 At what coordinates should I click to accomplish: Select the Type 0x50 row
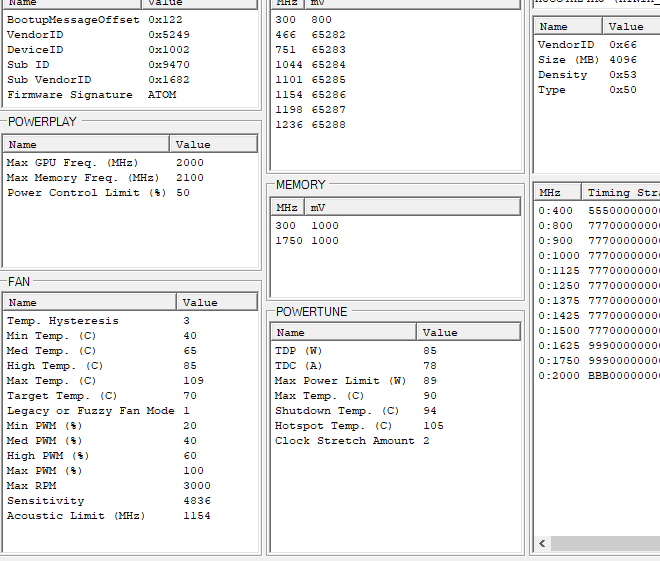(x=598, y=90)
